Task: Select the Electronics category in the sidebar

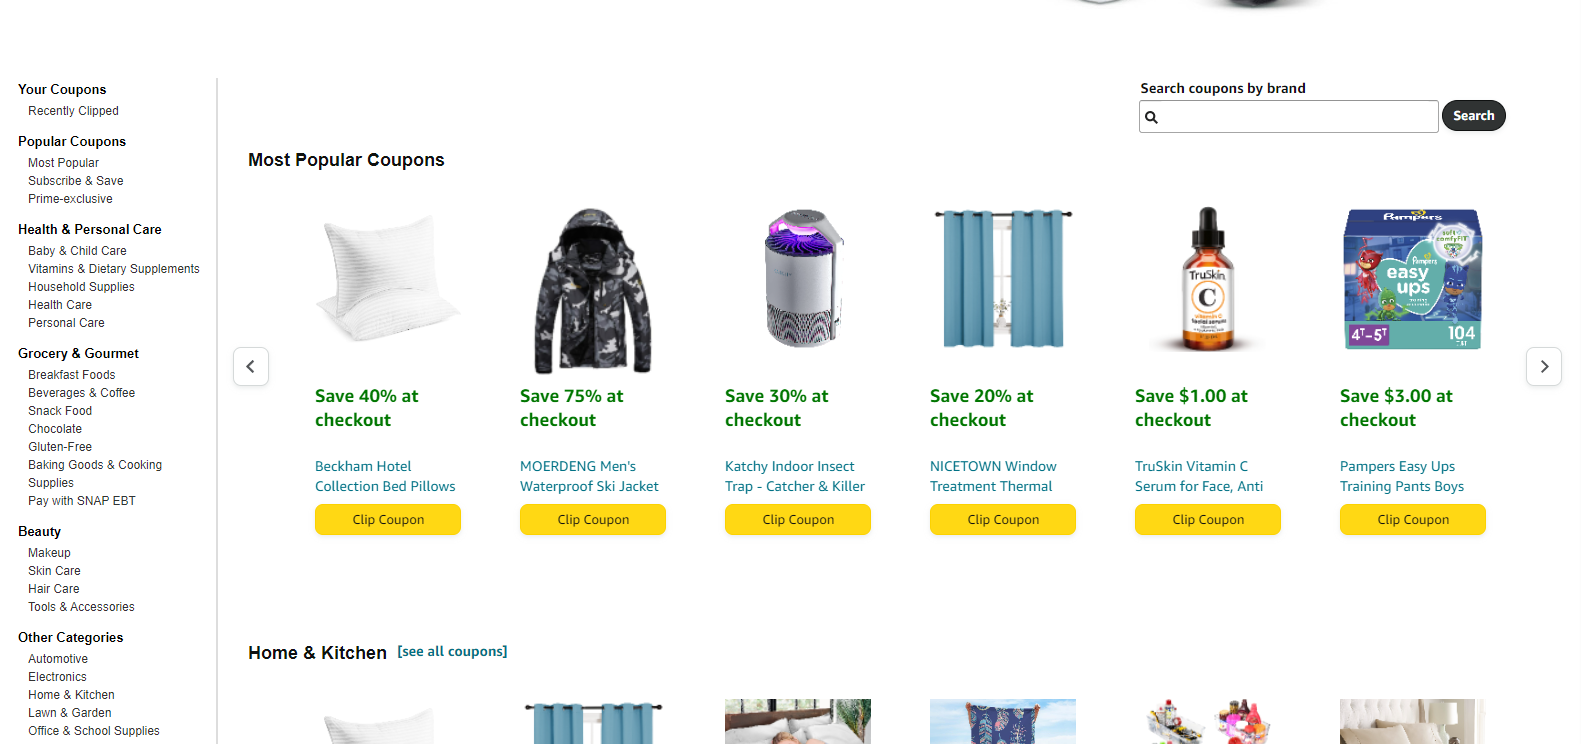Action: point(57,676)
